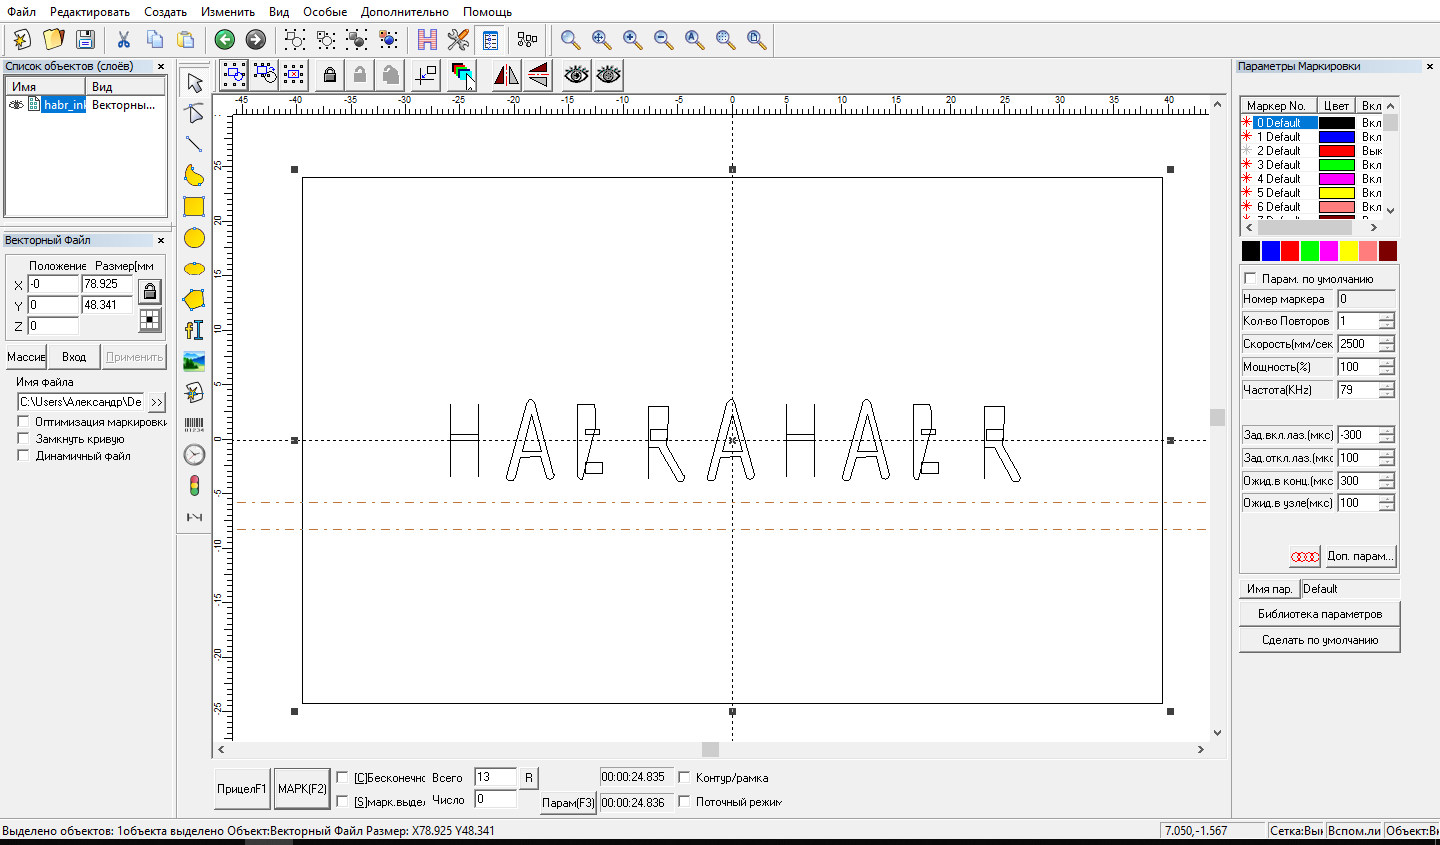Screen dimensions: 1440x845
Task: Check Парам. по умолчанию checkbox
Action: [1250, 278]
